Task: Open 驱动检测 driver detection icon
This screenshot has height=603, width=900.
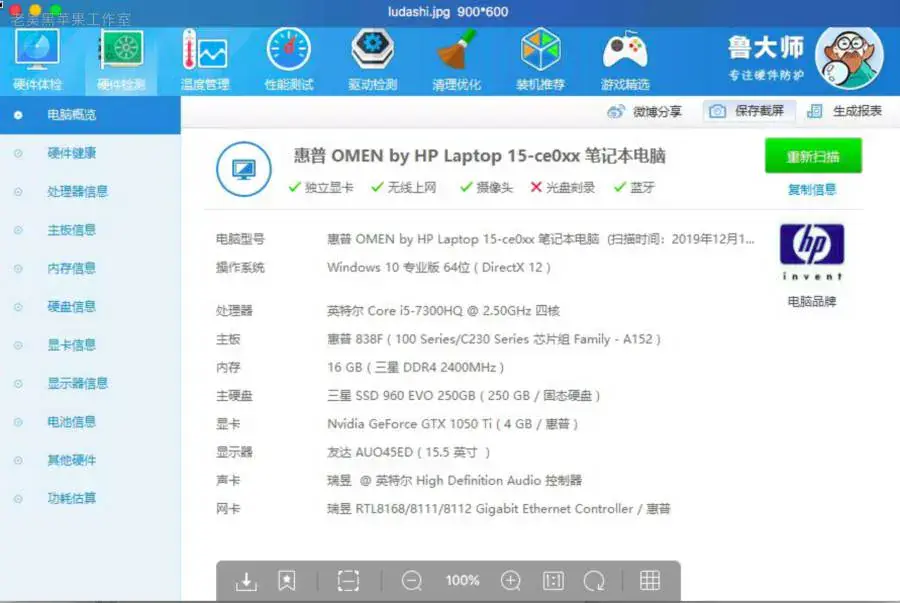Action: [x=373, y=60]
